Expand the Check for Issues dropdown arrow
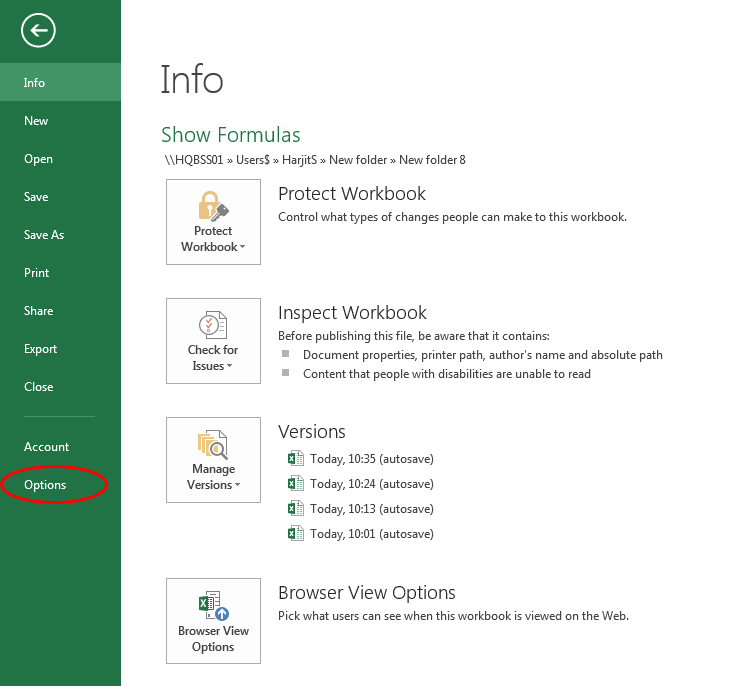The height and width of the screenshot is (686, 742). (230, 366)
